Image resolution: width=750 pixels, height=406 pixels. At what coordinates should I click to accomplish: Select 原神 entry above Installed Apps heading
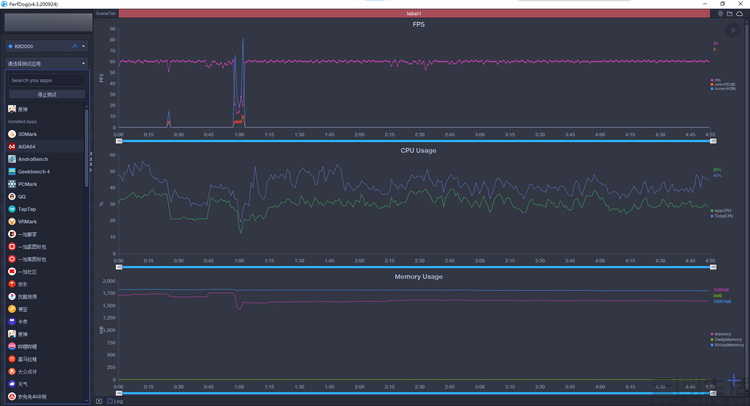click(x=45, y=109)
